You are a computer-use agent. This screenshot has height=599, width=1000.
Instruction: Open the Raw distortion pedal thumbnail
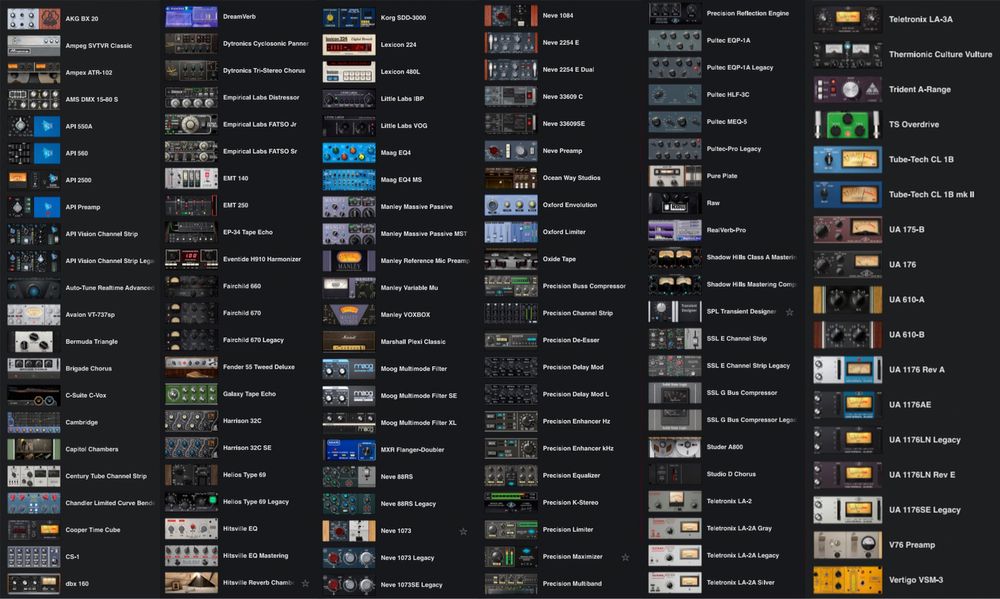[x=675, y=203]
